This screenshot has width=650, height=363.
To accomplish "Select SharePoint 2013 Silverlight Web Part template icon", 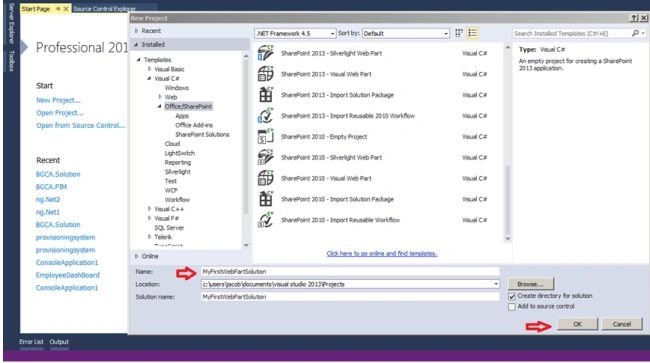I will point(266,53).
